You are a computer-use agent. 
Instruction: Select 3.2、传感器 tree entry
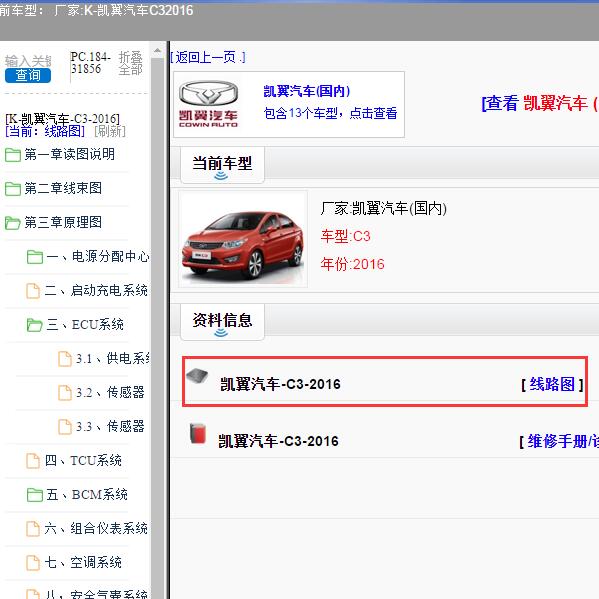click(110, 392)
